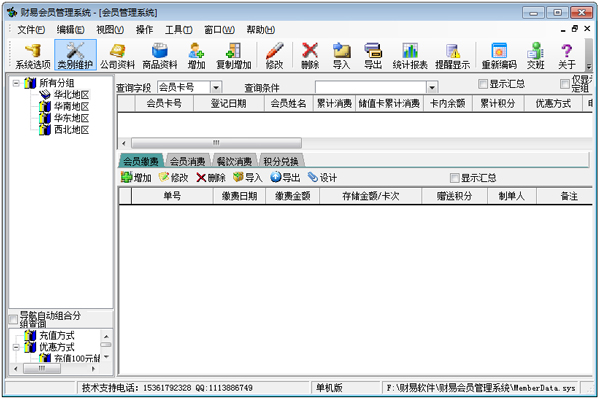Open 类别维护 category maintenance tool
This screenshot has height=399, width=600.
75,55
